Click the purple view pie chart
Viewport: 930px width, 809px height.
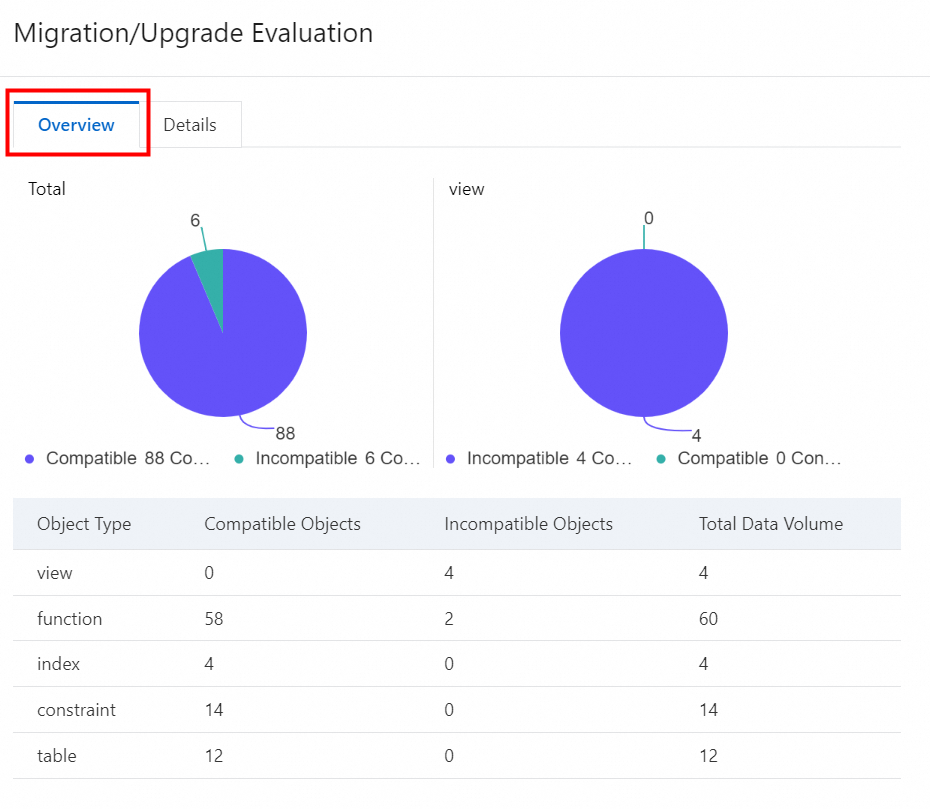pos(644,332)
